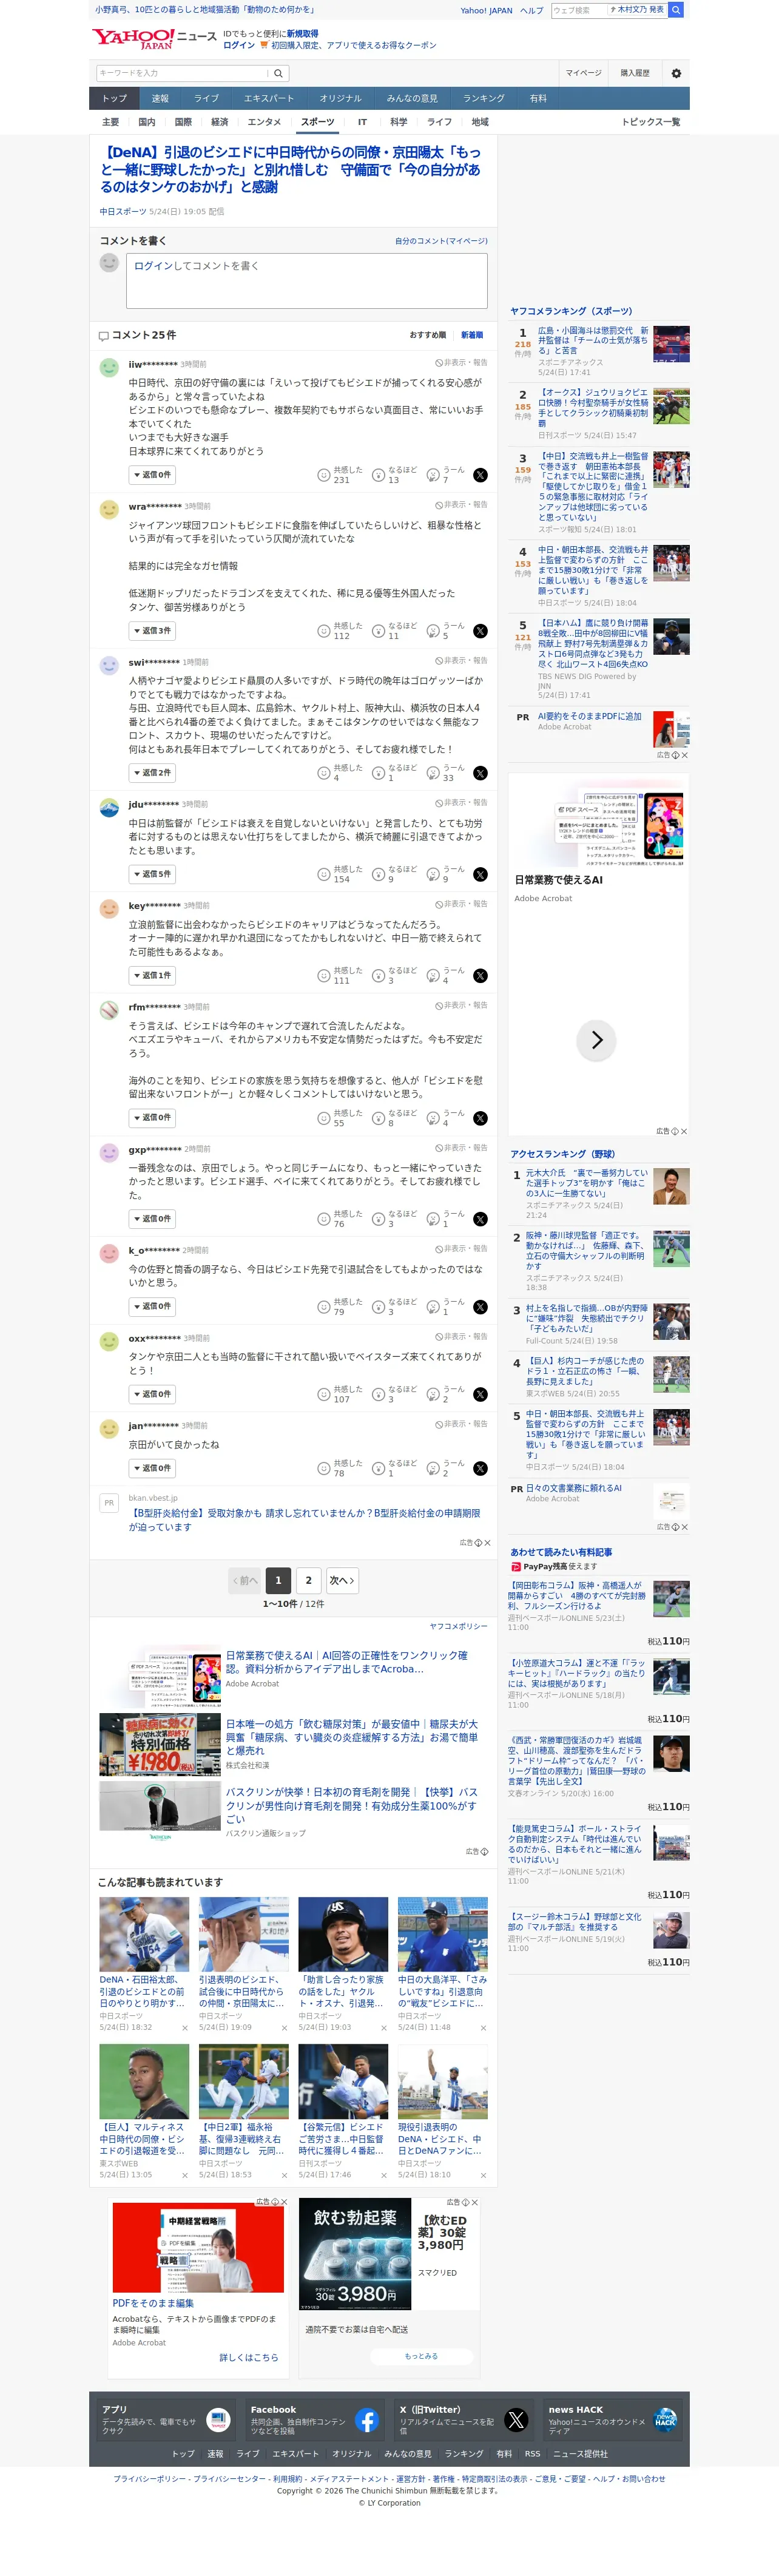This screenshot has height=2576, width=779.
Task: Click 共感した icon on iiw's comment
Action: [324, 476]
